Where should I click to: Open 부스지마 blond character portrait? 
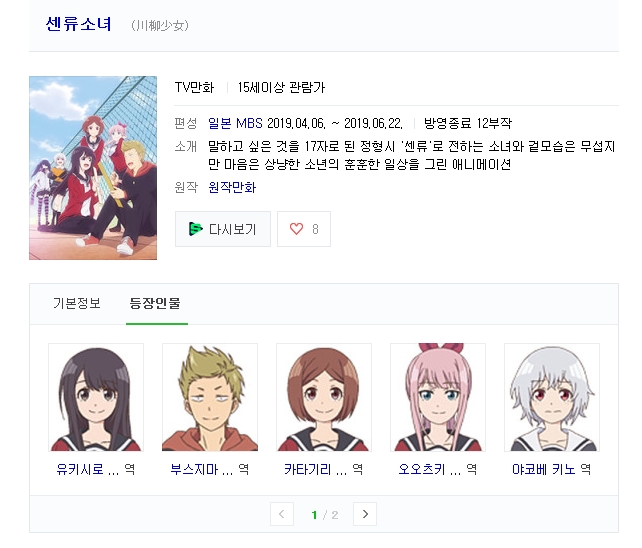pos(210,397)
